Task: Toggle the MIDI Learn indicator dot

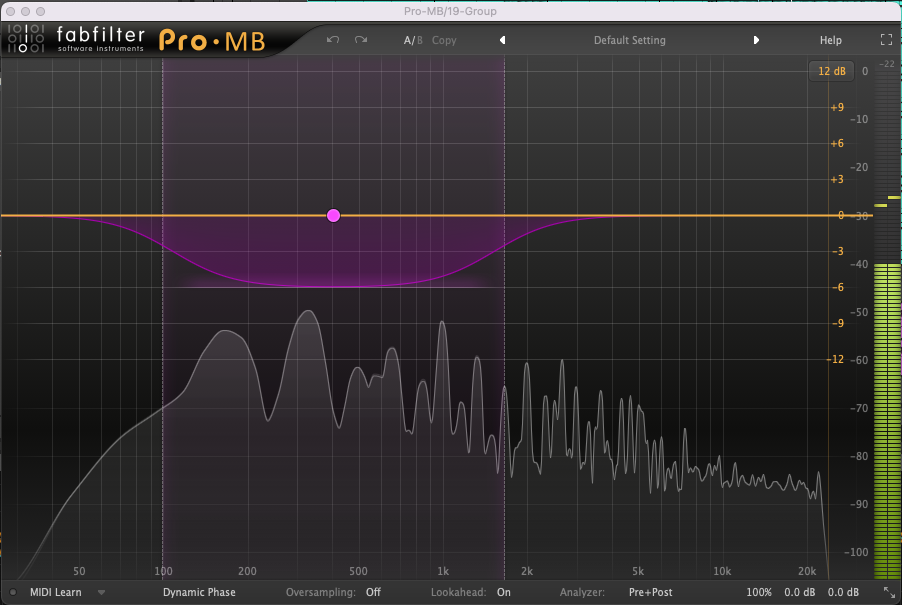Action: point(13,592)
